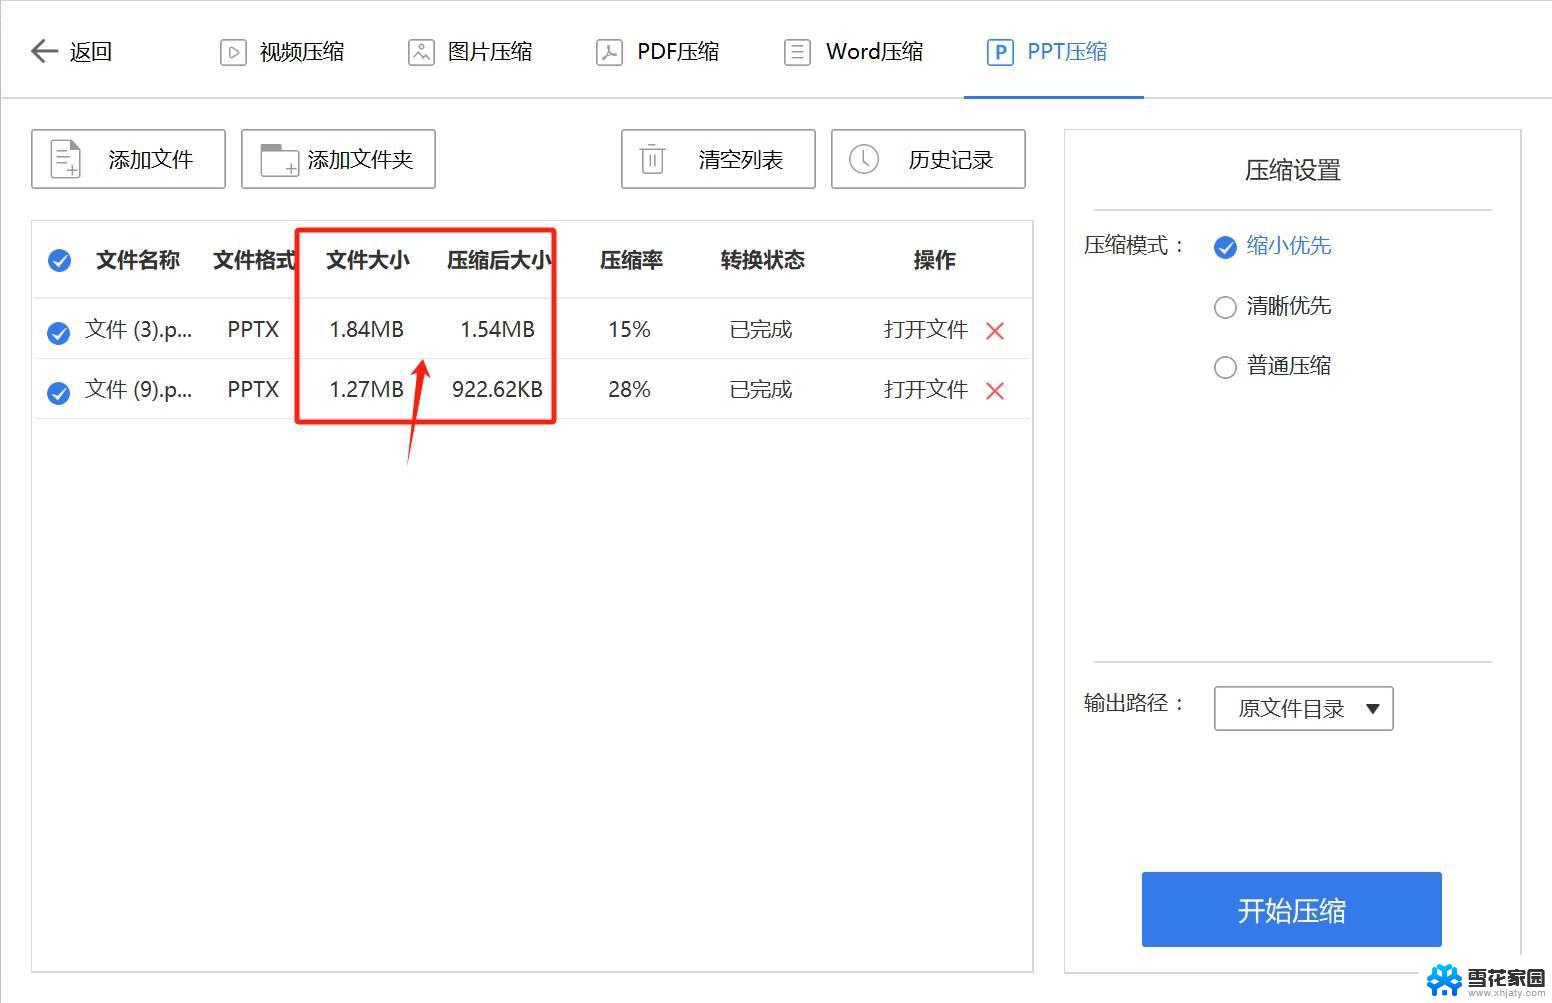Open 历史记录 history
This screenshot has height=1003, width=1552.
928,159
